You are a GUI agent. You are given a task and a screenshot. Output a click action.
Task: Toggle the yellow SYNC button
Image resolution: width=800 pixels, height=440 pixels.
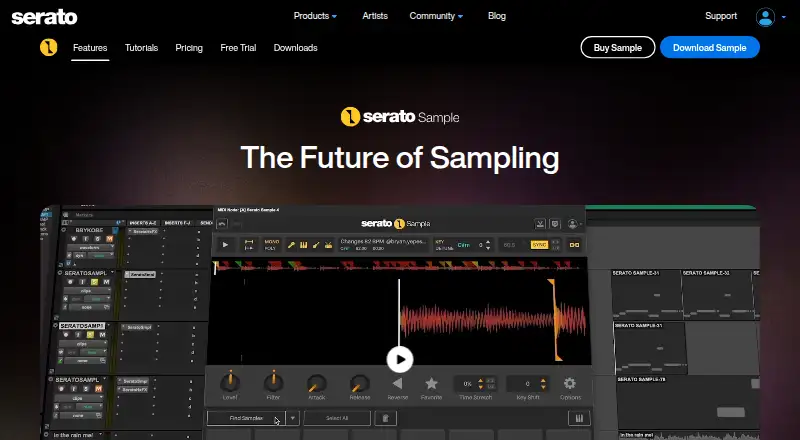(x=539, y=245)
